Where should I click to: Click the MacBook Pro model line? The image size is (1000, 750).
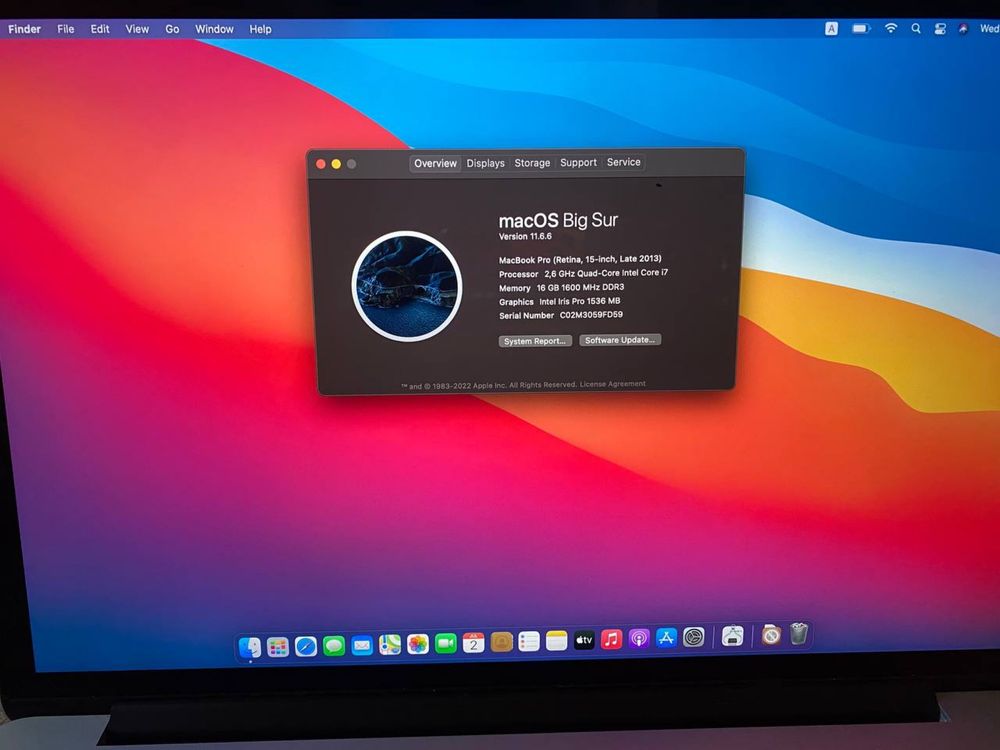[x=580, y=259]
